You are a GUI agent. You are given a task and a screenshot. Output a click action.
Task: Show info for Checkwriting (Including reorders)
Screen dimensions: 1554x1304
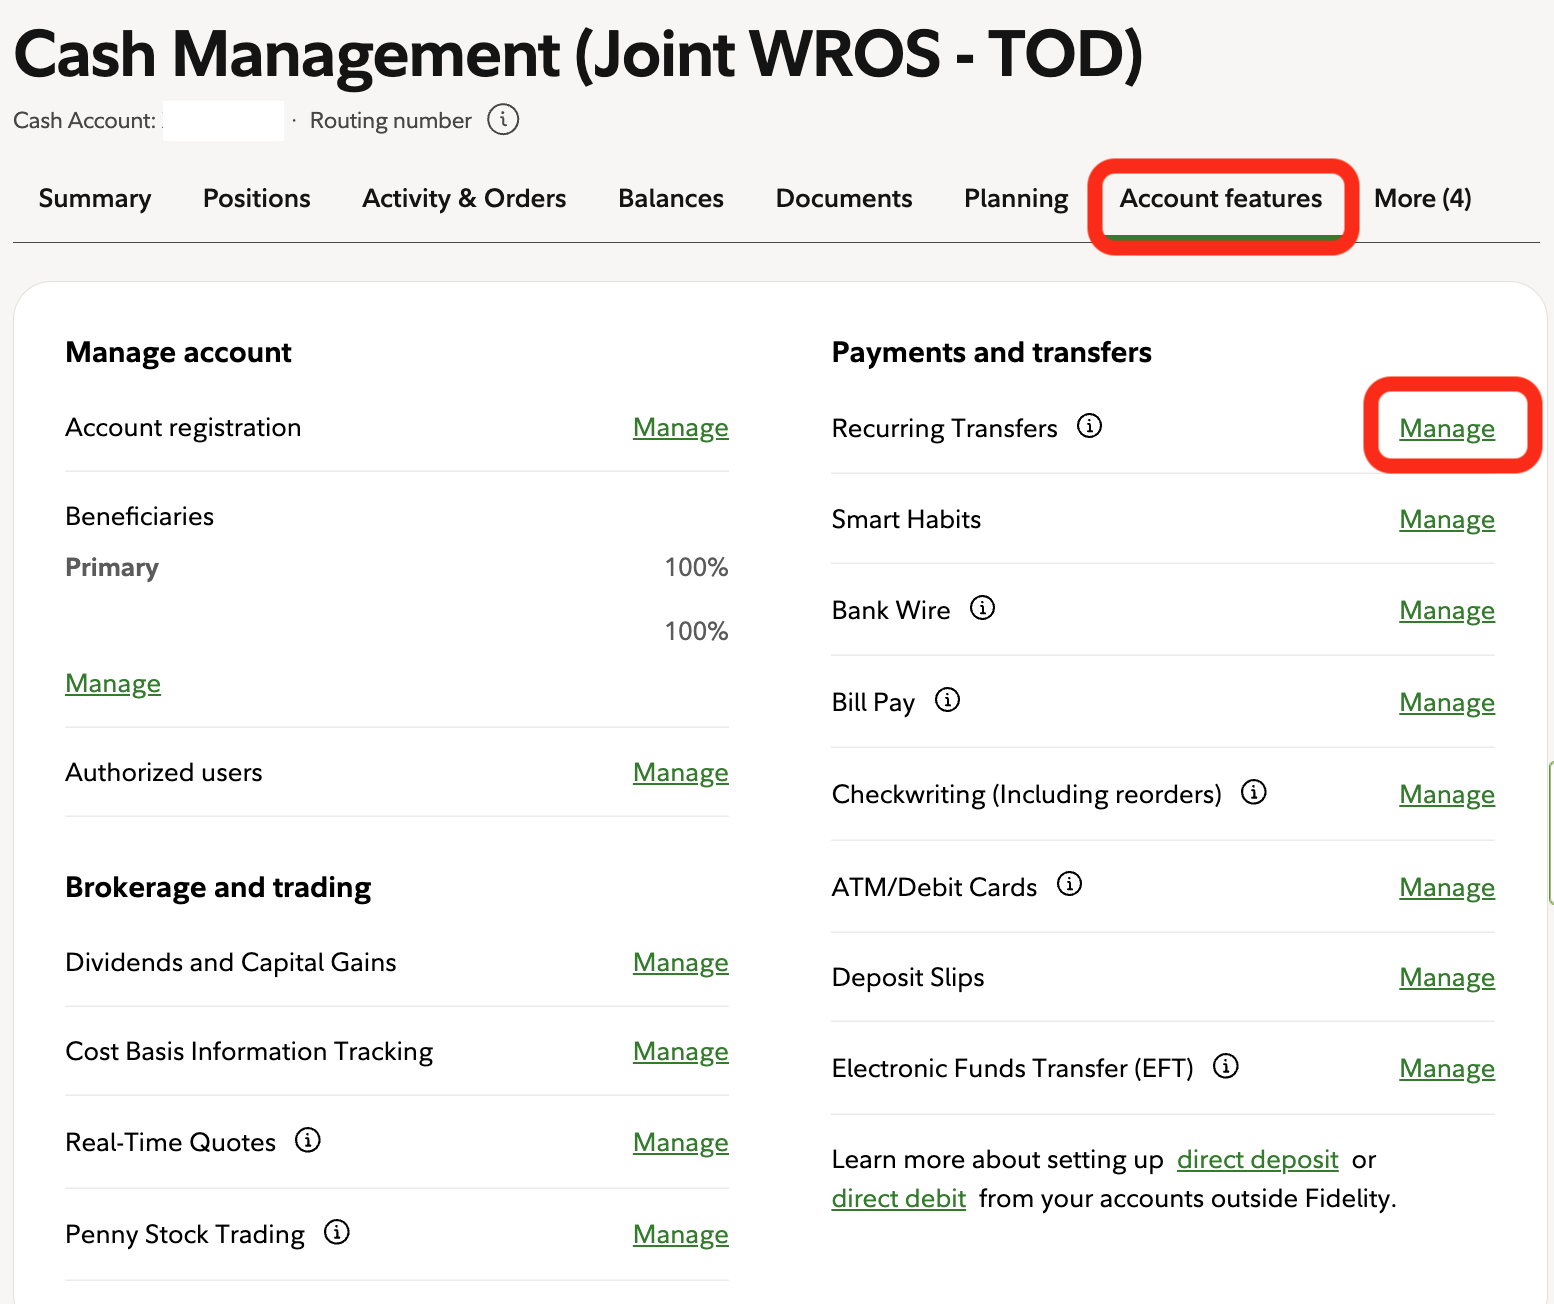1253,792
